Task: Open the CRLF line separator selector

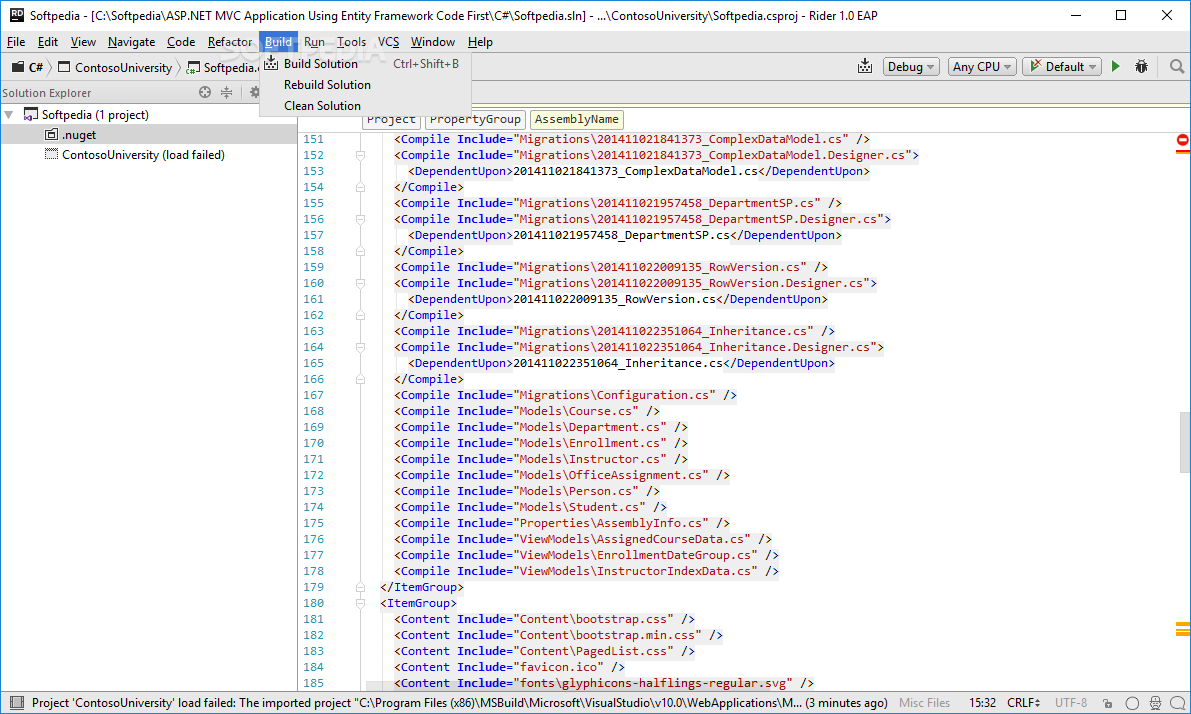Action: click(x=1023, y=703)
